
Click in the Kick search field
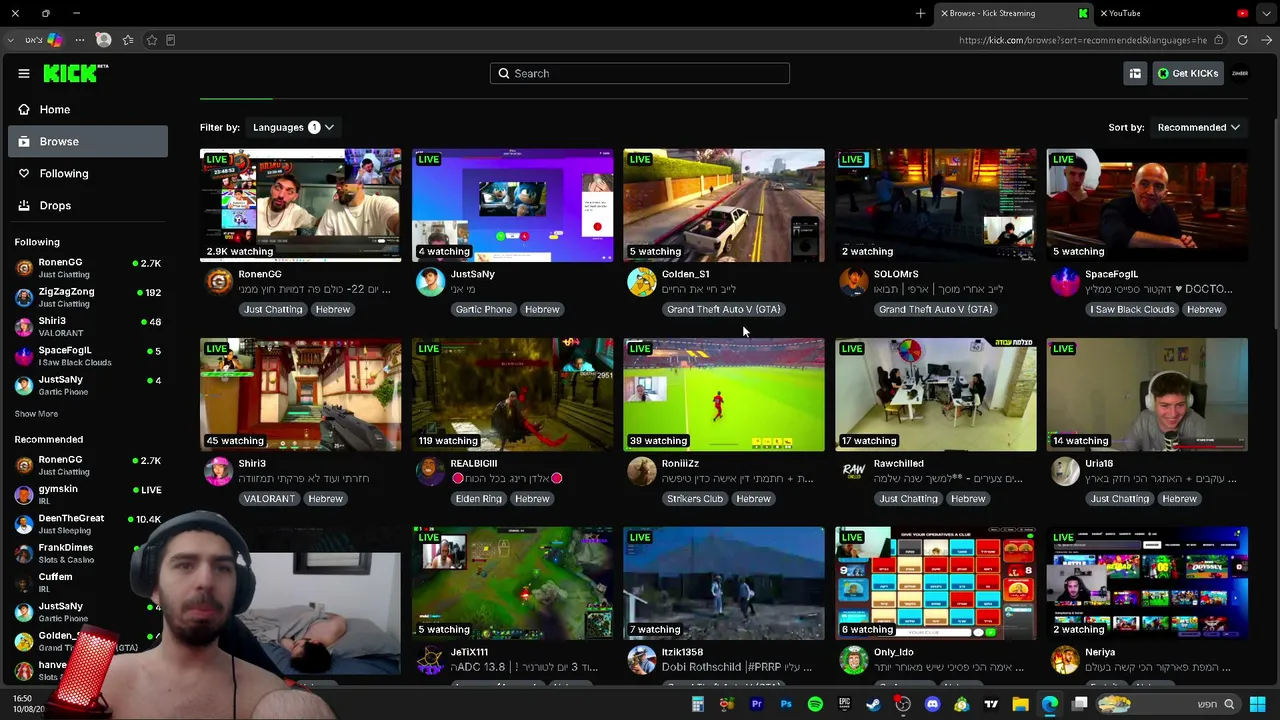640,73
